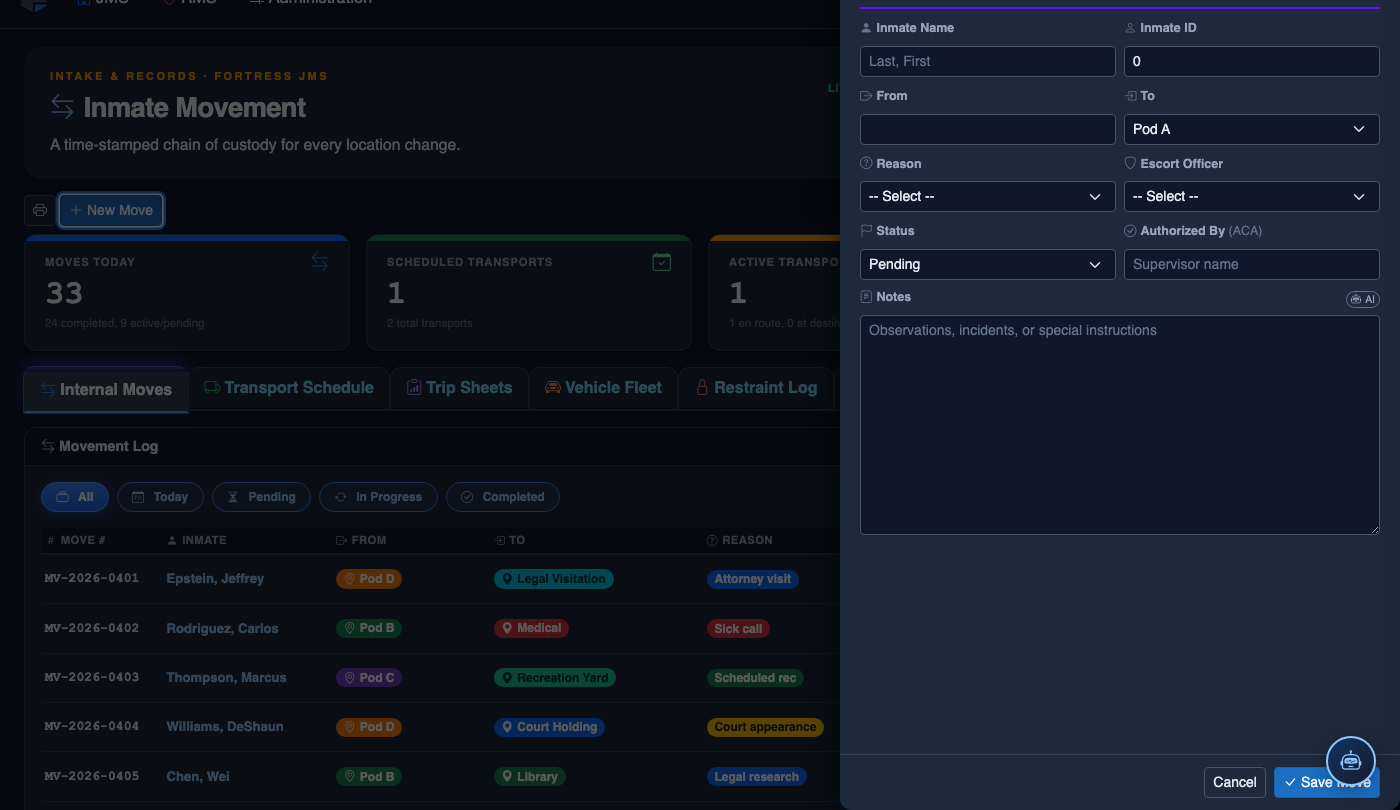Open the Status Pending dropdown
The image size is (1400, 810).
click(x=987, y=264)
